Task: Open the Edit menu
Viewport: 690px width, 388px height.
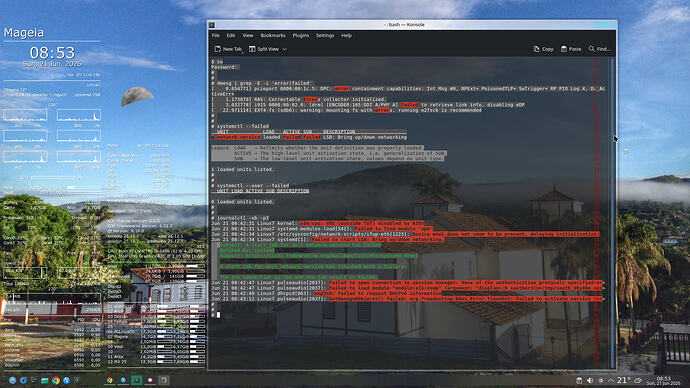Action: point(231,36)
